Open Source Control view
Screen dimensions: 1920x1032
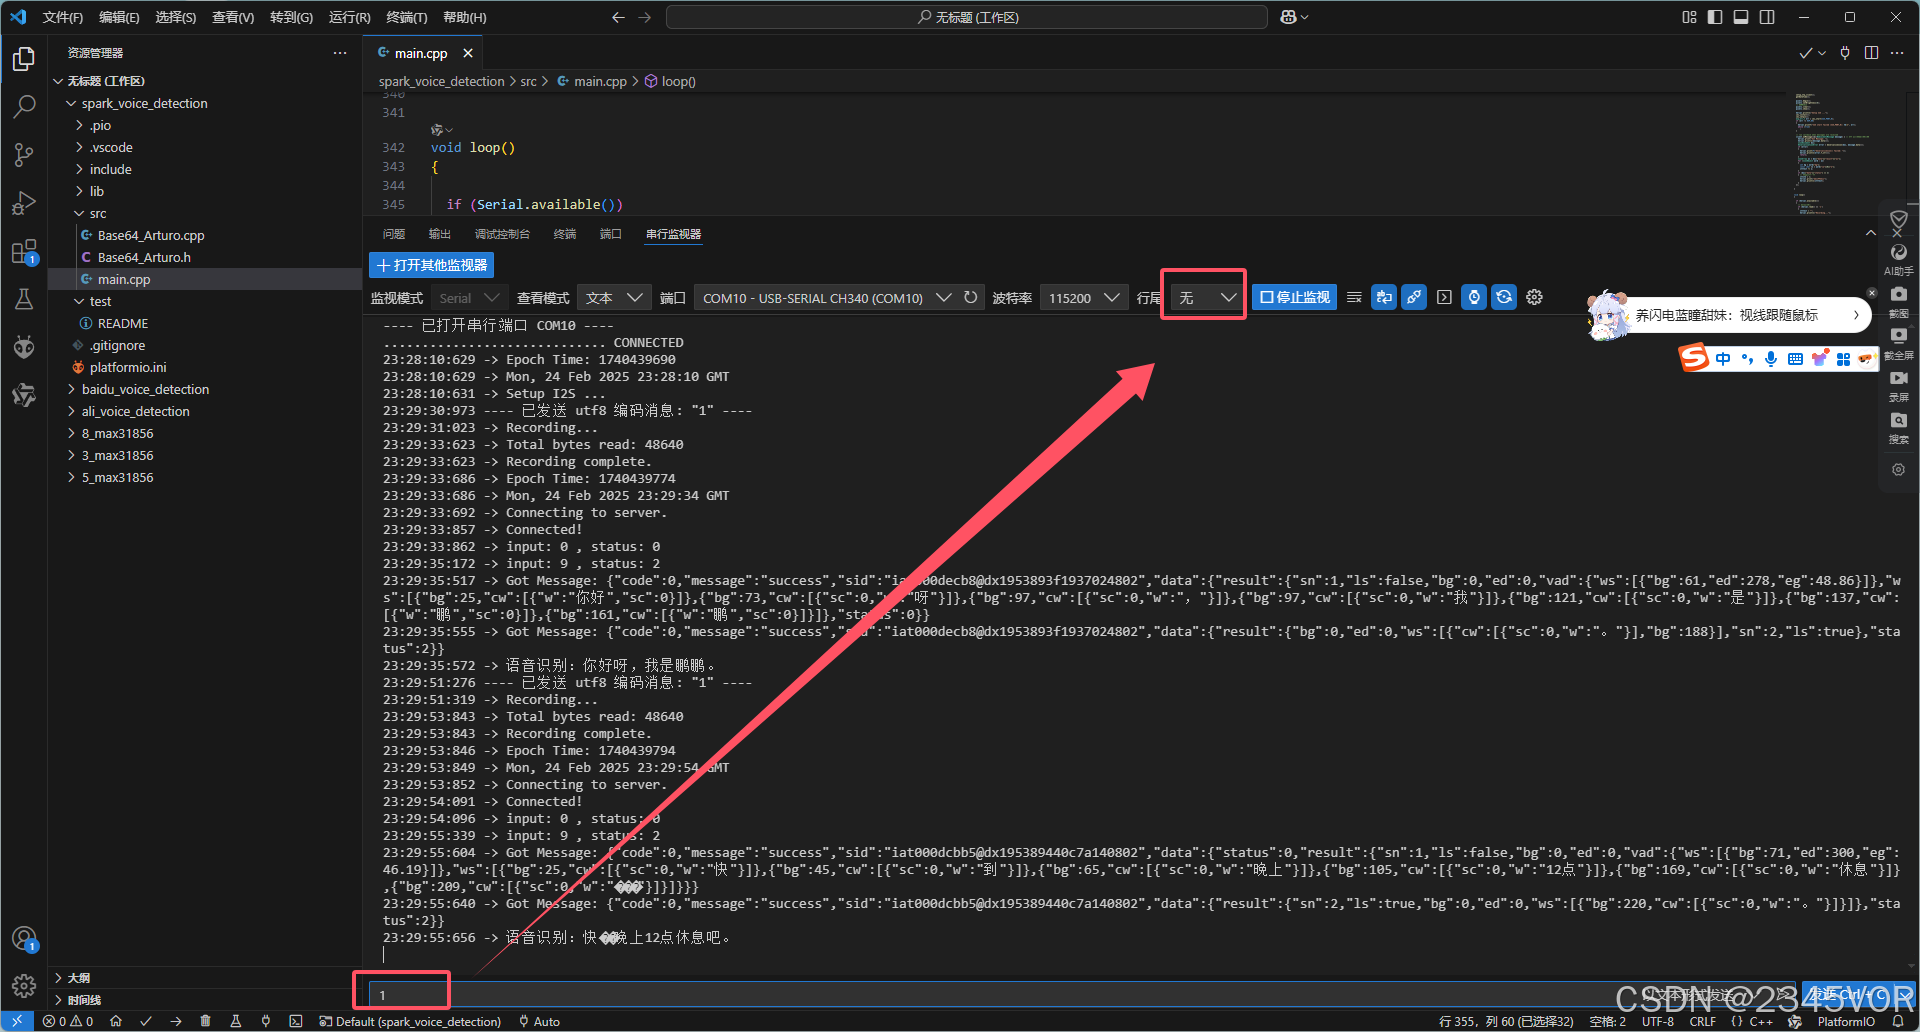(x=24, y=154)
